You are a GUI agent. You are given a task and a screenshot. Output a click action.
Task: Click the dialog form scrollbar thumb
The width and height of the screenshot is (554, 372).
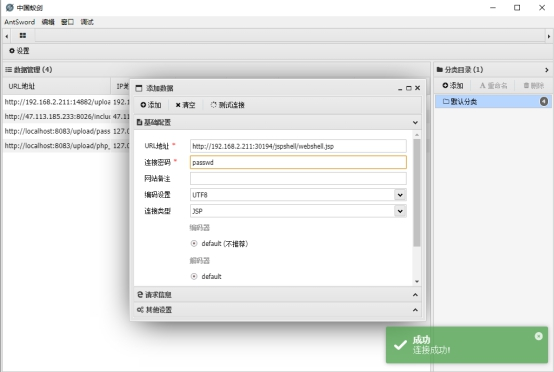[x=417, y=193]
